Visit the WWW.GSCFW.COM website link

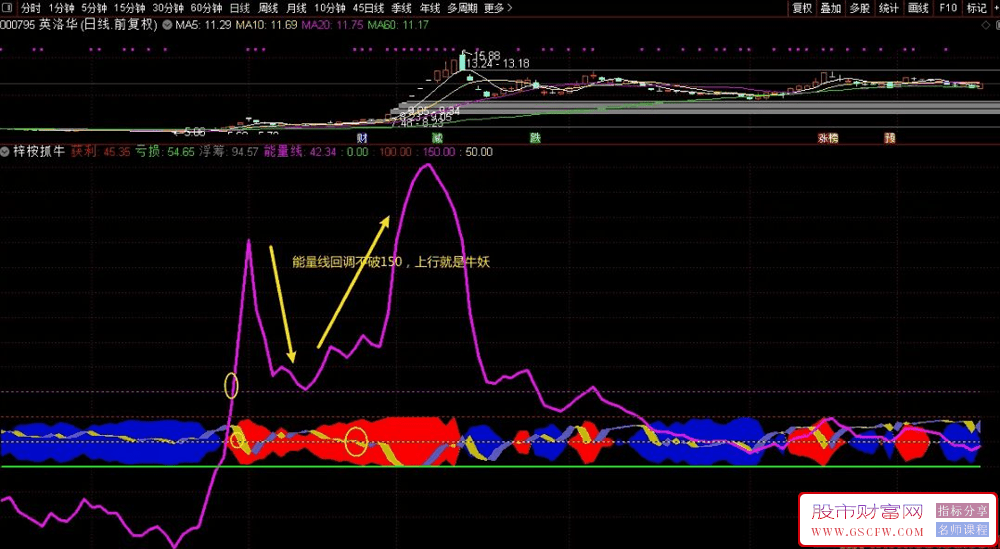pos(867,531)
